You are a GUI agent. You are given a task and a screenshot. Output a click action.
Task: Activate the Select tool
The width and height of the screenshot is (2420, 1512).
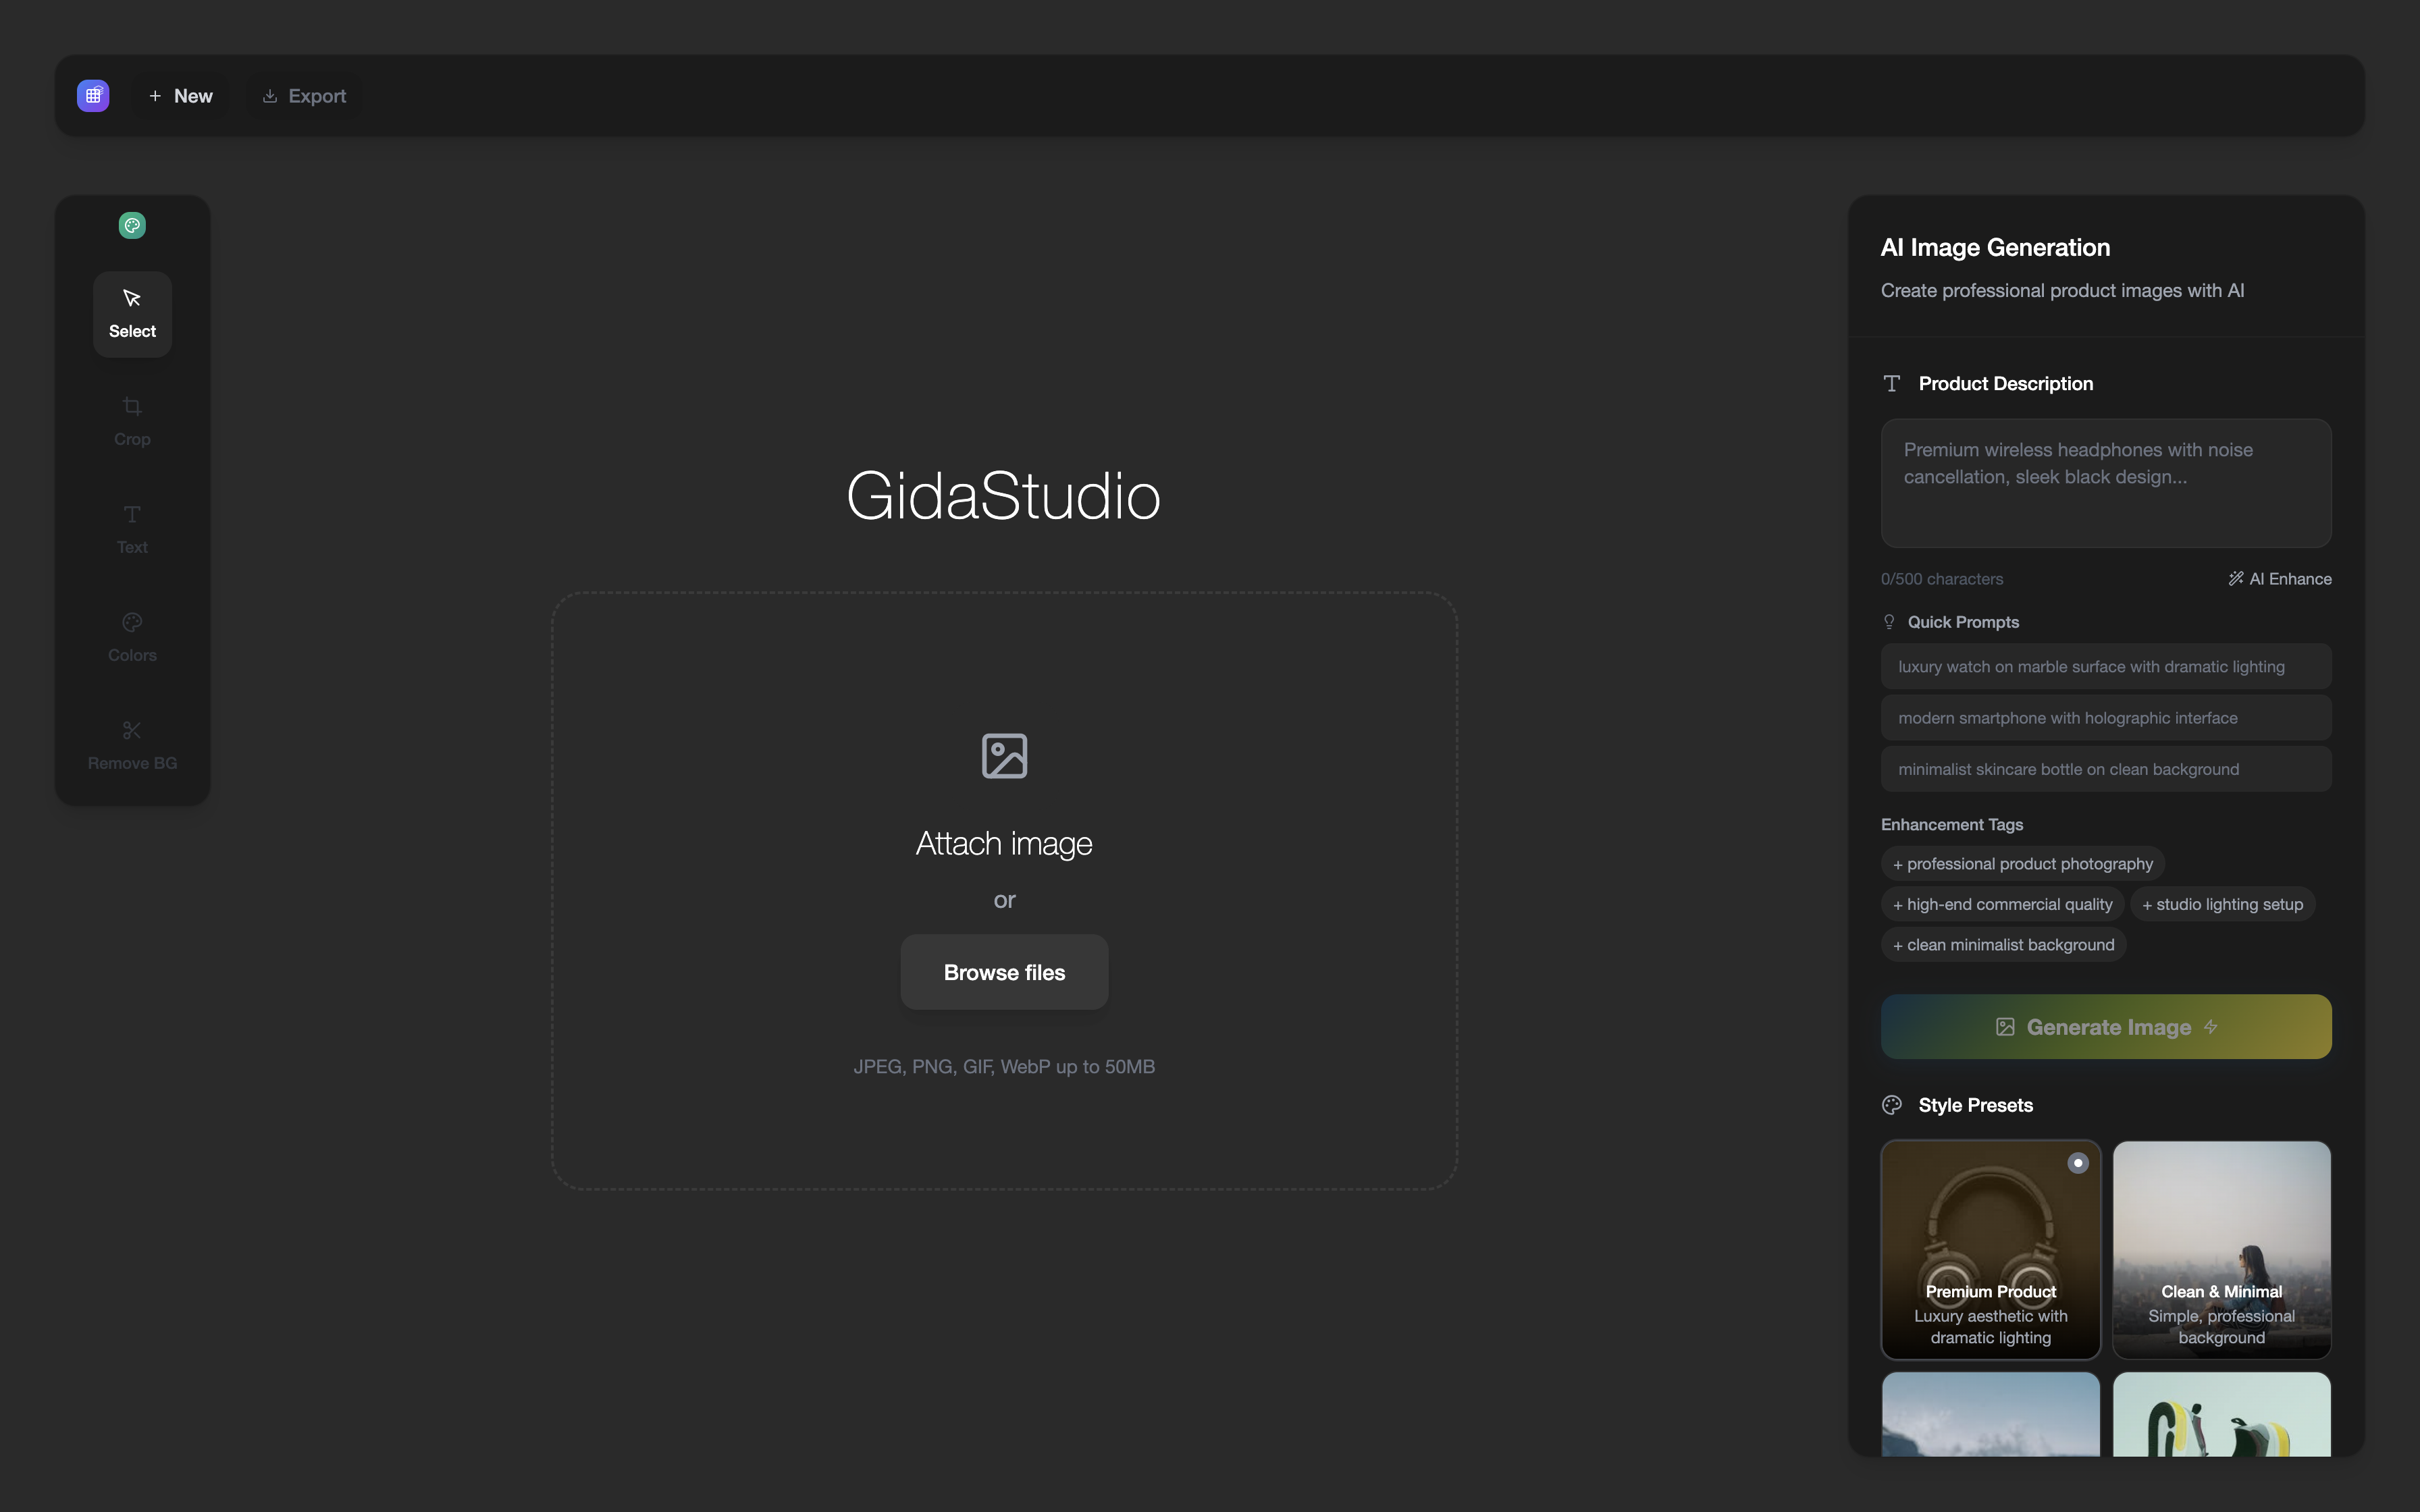132,314
